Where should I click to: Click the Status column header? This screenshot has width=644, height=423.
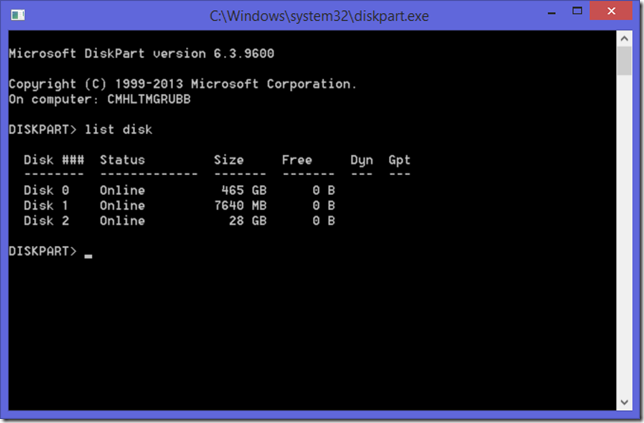(x=122, y=160)
